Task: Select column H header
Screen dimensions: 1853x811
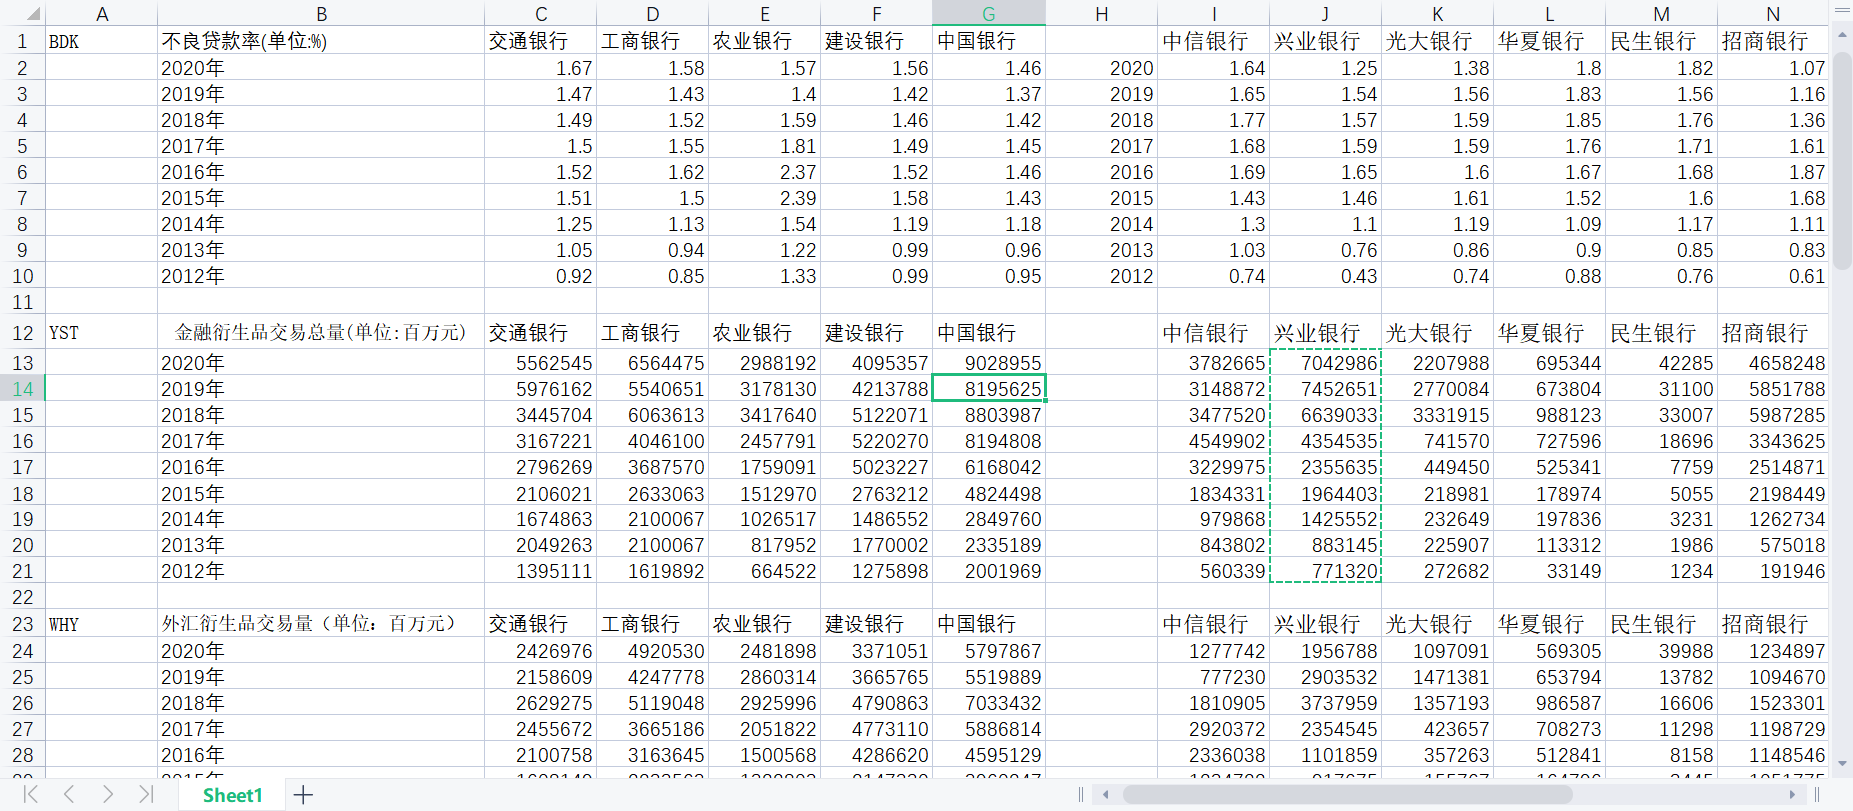Action: coord(1101,13)
